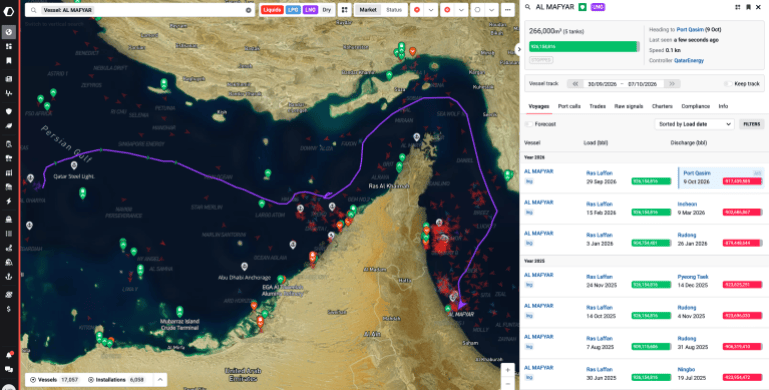This screenshot has height=390, width=769.
Task: Toggle the LPG commodity filter
Action: click(293, 10)
